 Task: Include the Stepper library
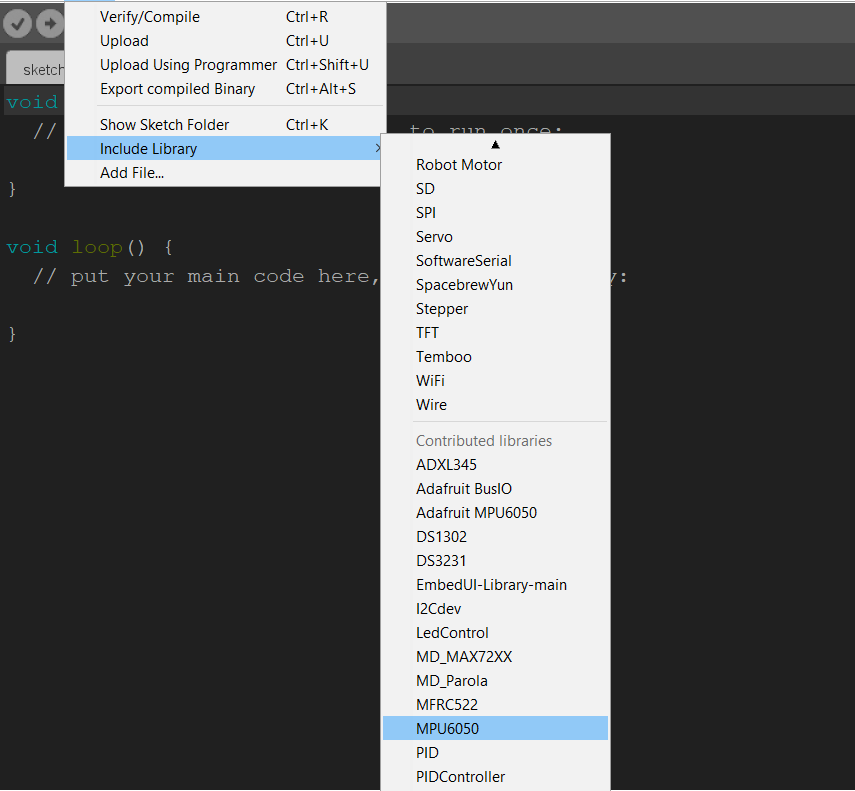[x=495, y=309]
